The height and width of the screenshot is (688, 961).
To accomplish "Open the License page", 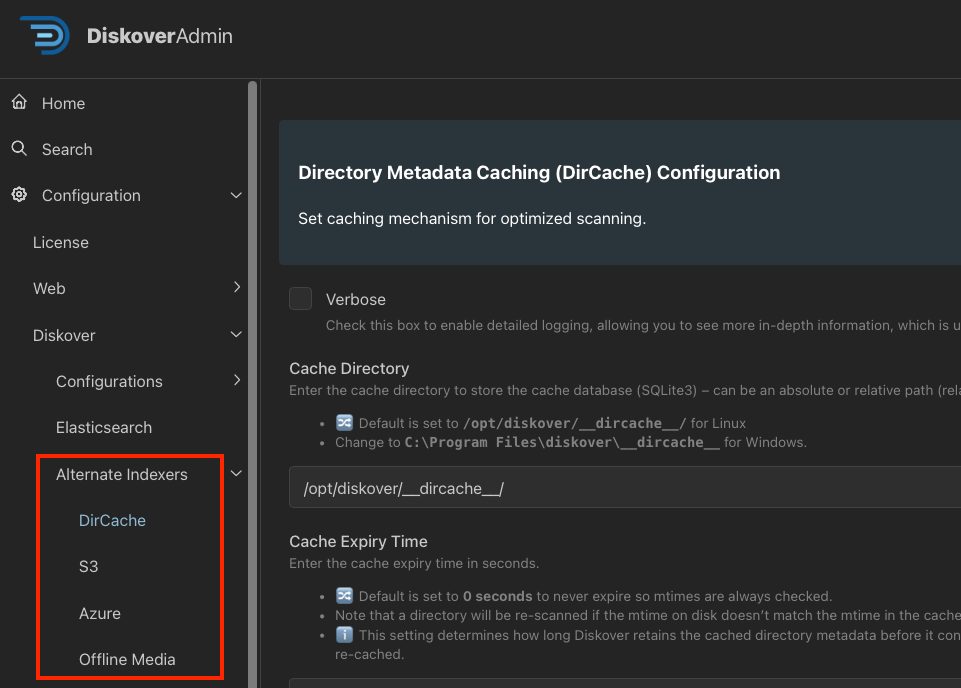I will (x=61, y=242).
